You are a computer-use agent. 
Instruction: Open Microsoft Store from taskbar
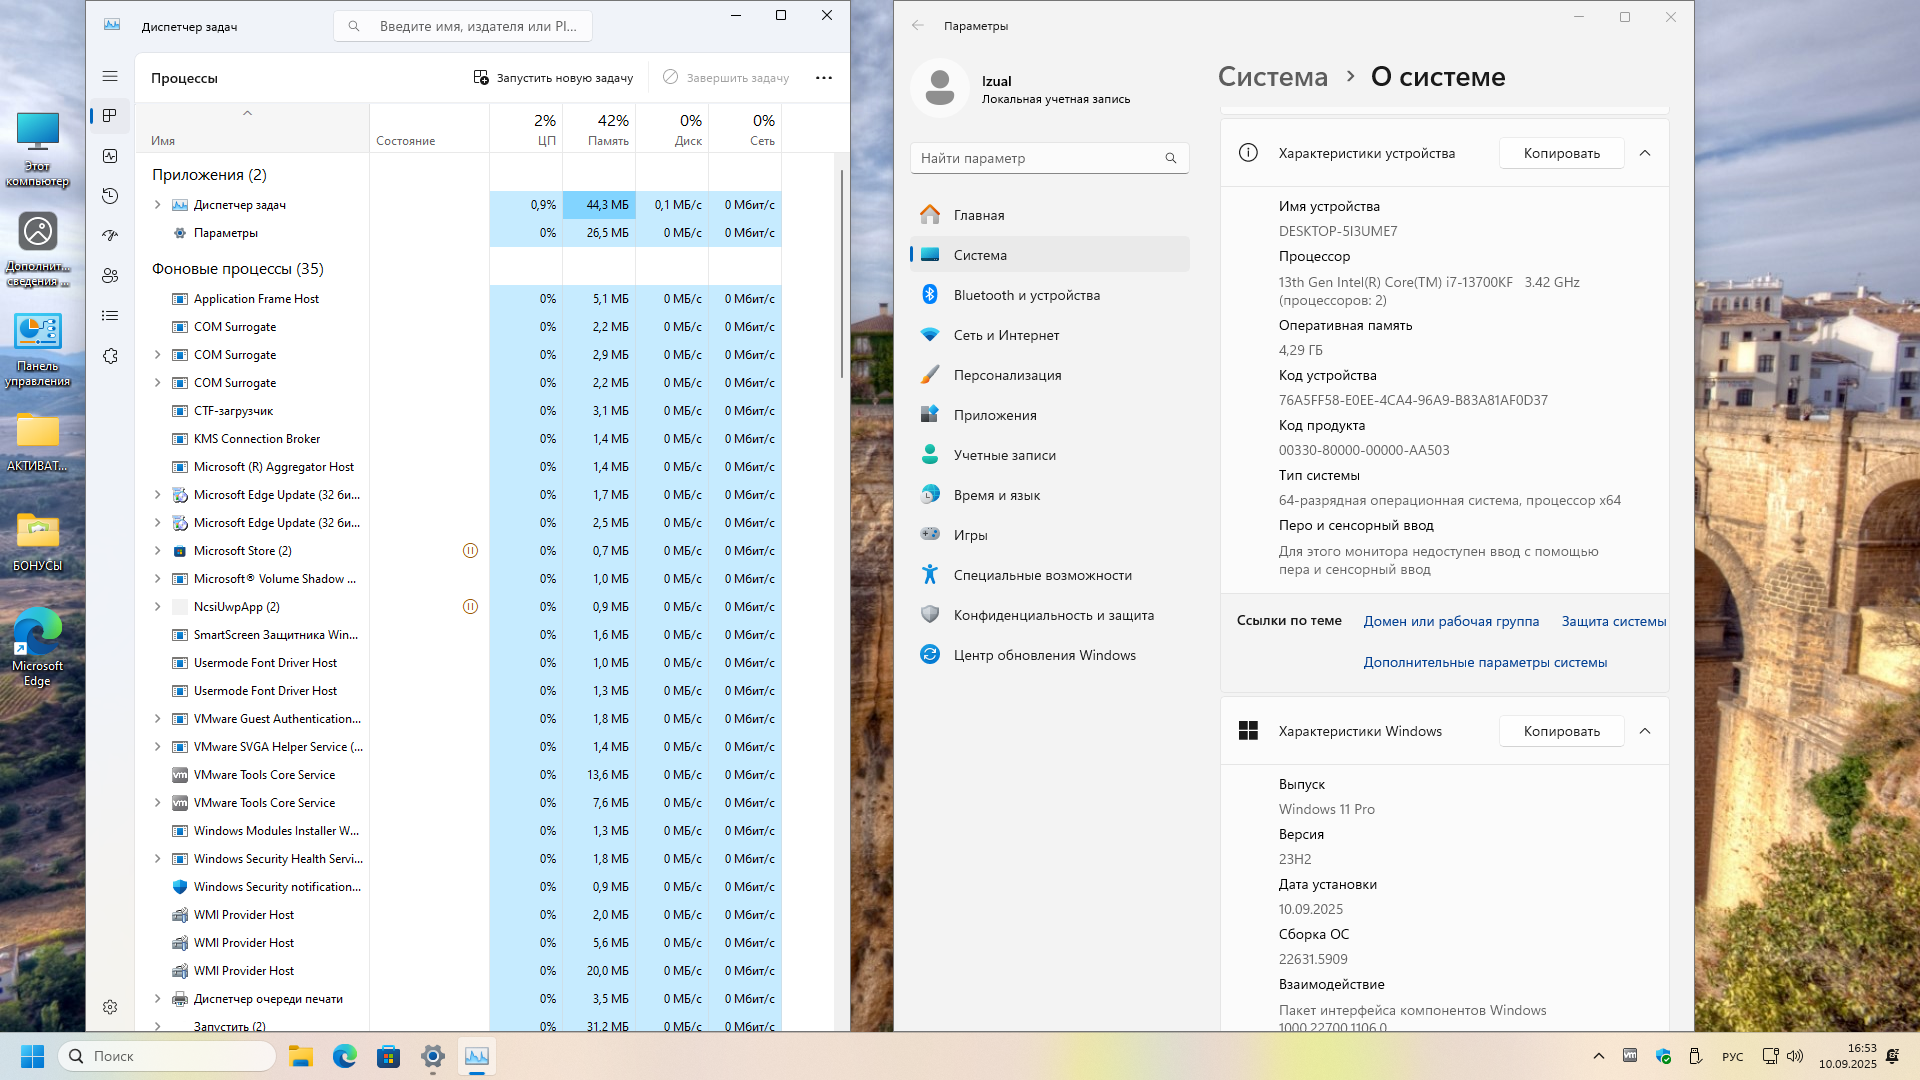pos(389,1056)
